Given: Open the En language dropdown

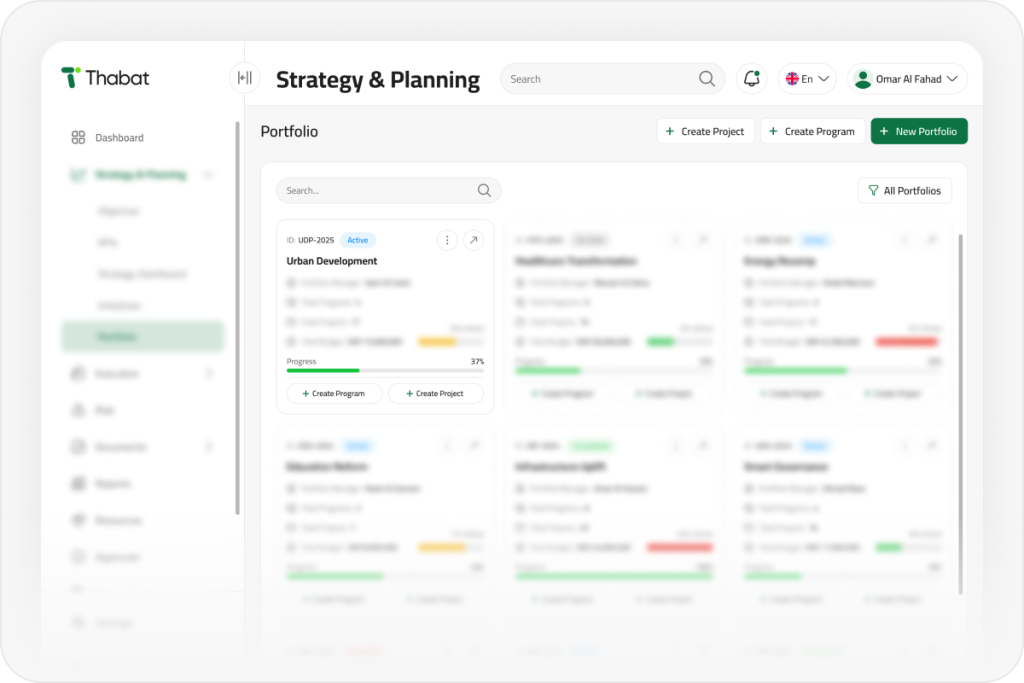Looking at the screenshot, I should point(807,79).
